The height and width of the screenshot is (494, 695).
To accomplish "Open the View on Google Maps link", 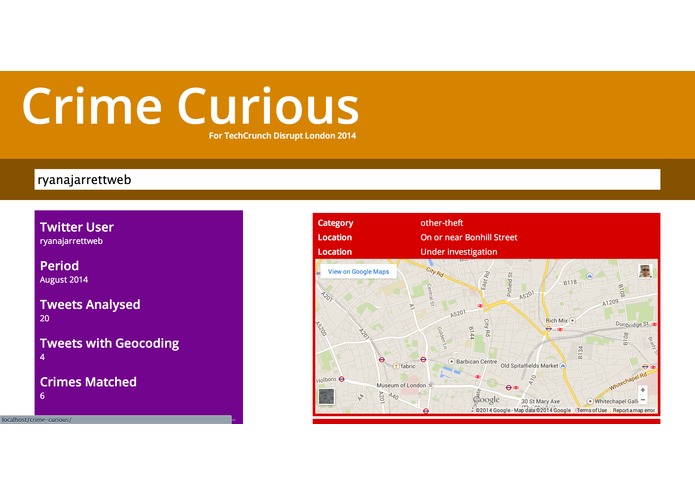I will pyautogui.click(x=358, y=272).
